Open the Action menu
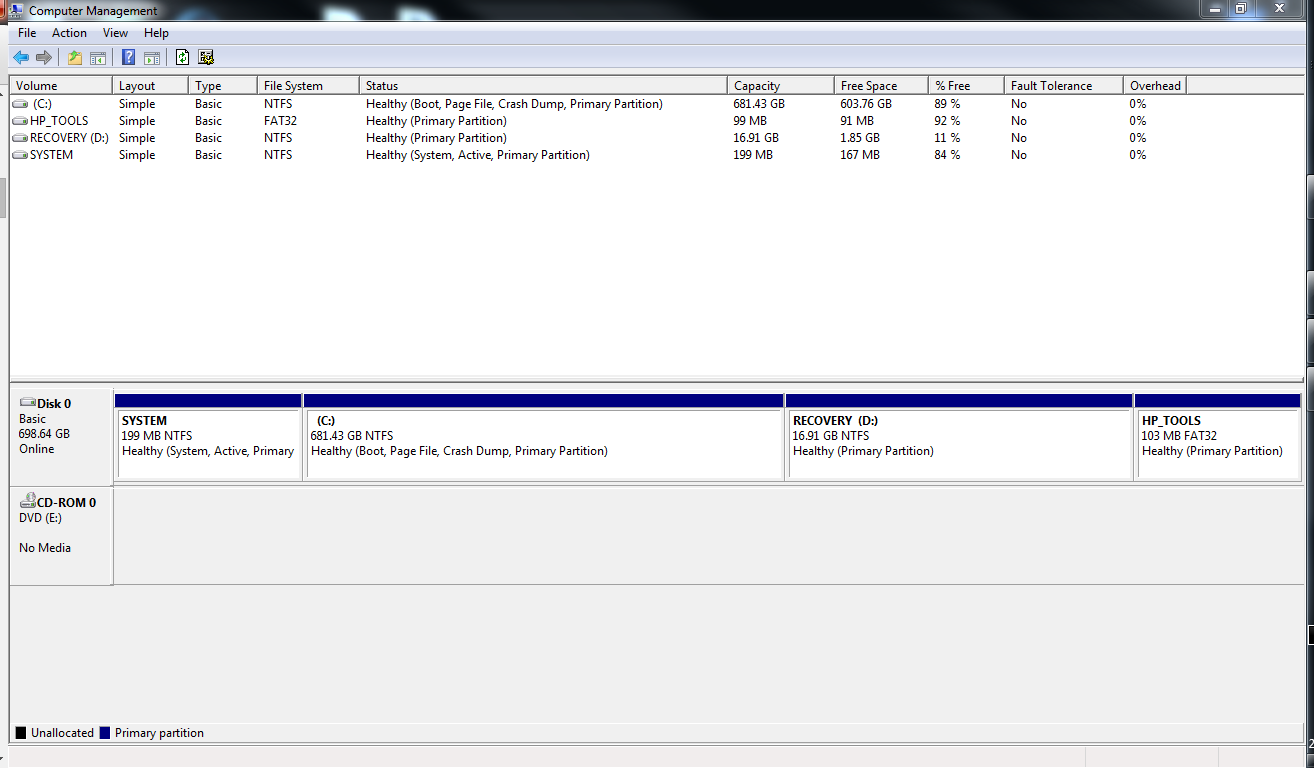The image size is (1314, 768). (69, 33)
